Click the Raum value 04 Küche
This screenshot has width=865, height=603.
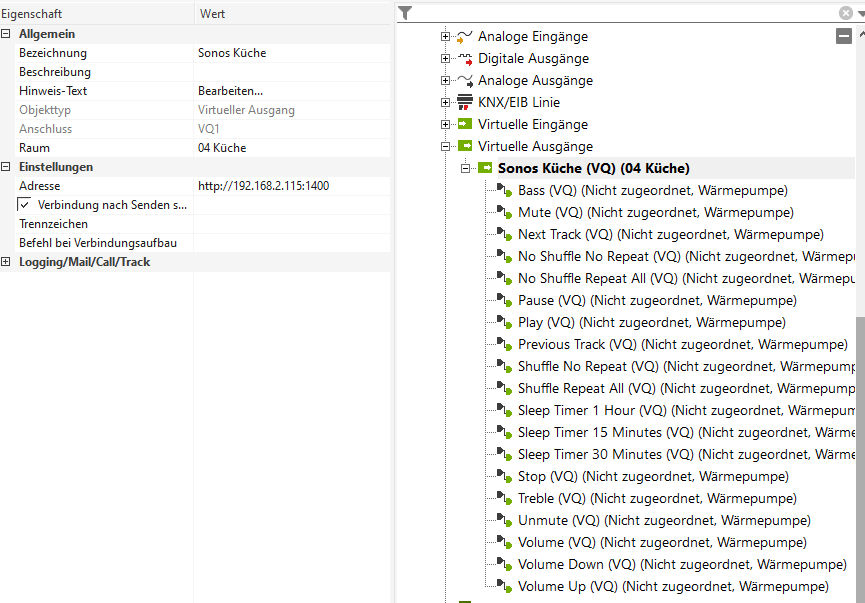pos(292,148)
